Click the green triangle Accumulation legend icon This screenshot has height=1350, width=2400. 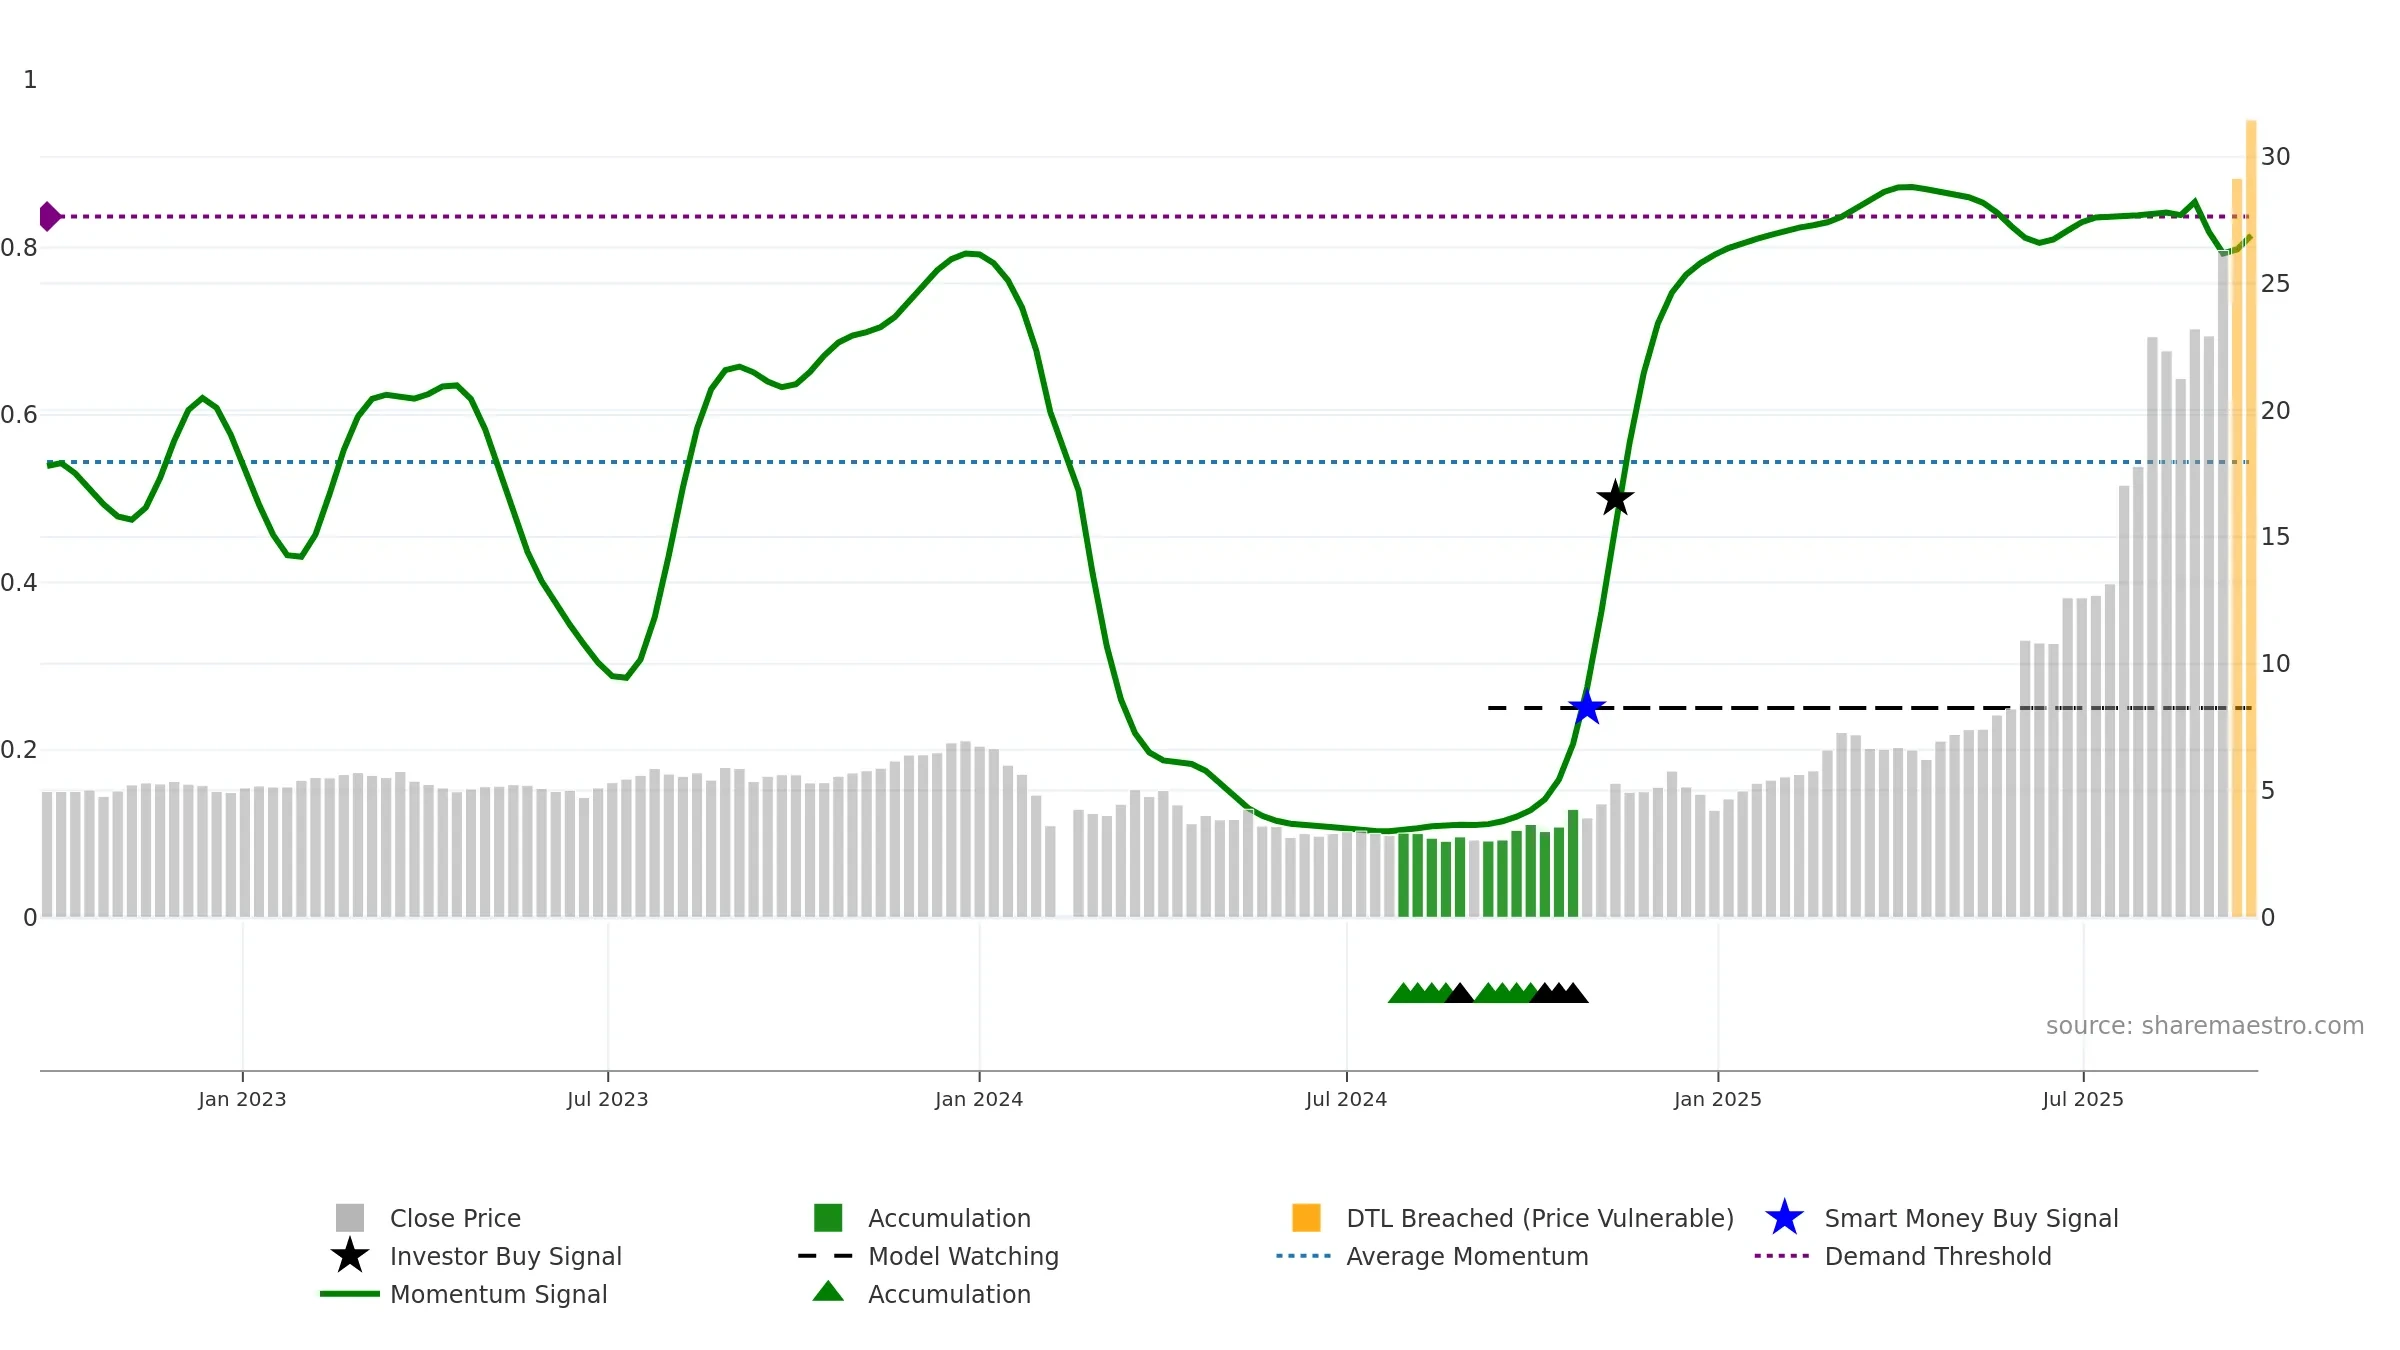(828, 1292)
